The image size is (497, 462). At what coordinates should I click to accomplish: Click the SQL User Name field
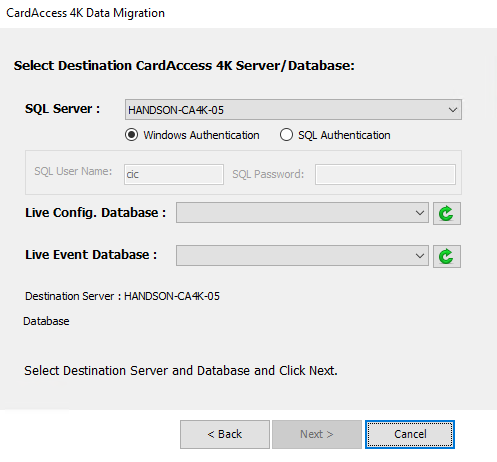pos(174,174)
